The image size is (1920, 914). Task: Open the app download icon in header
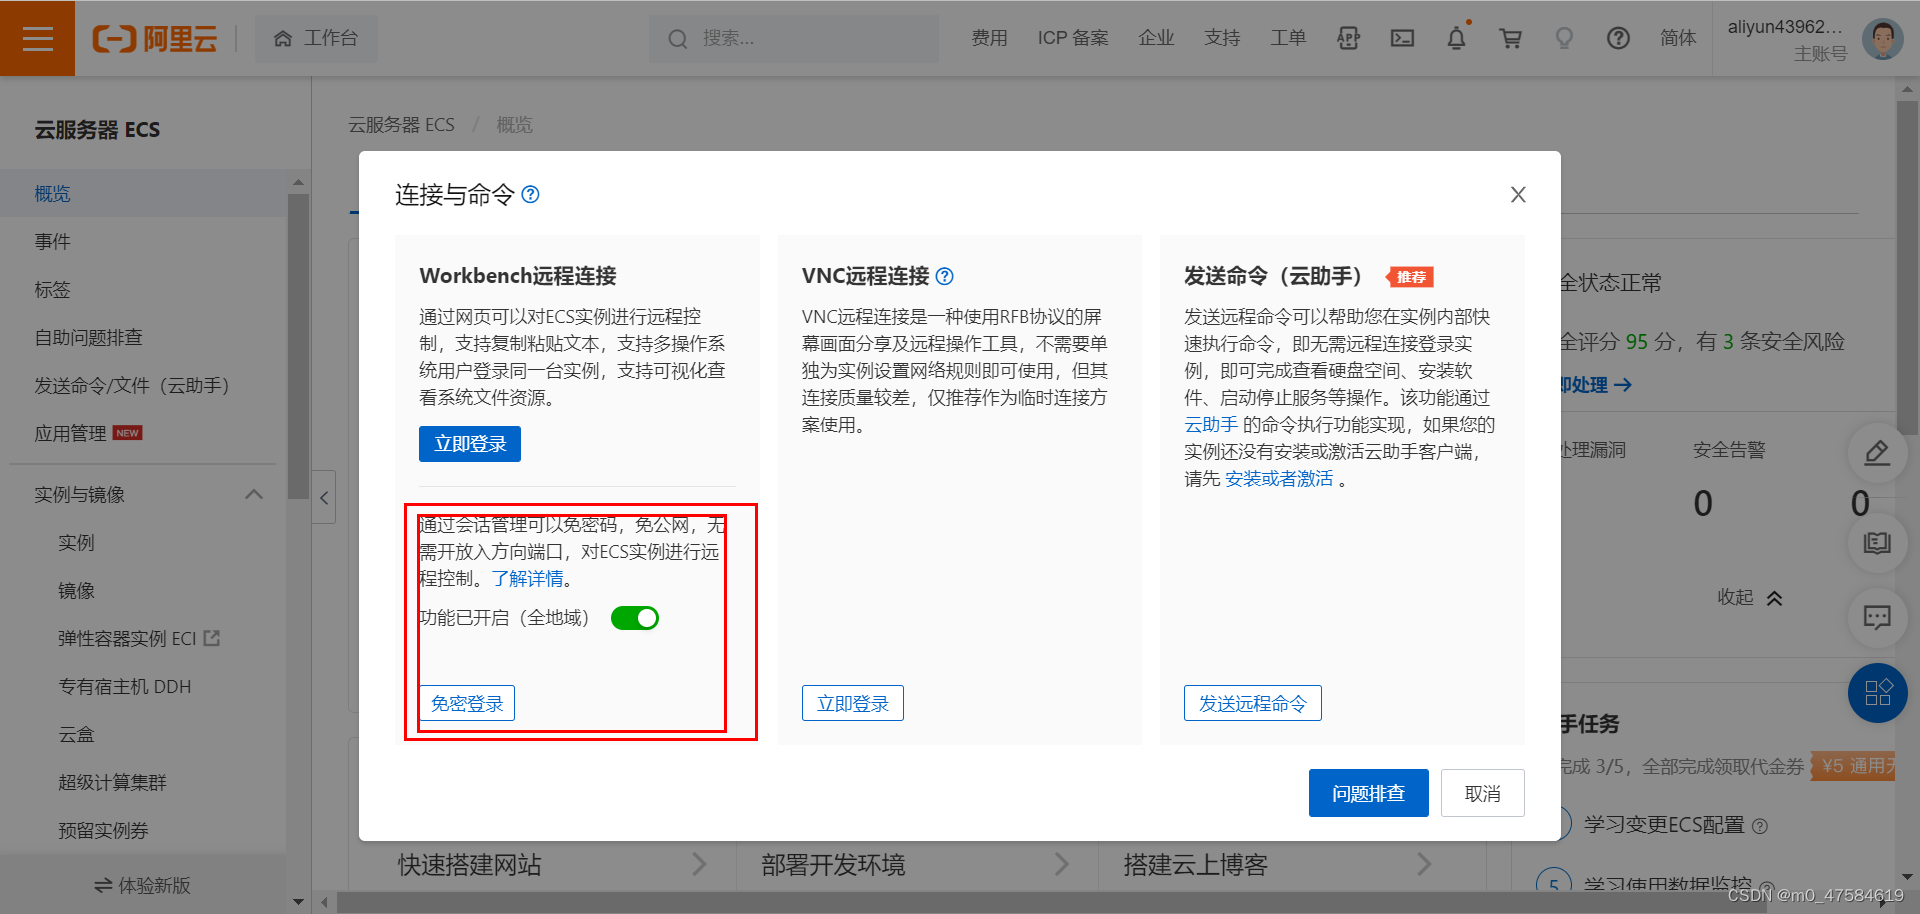click(1348, 38)
